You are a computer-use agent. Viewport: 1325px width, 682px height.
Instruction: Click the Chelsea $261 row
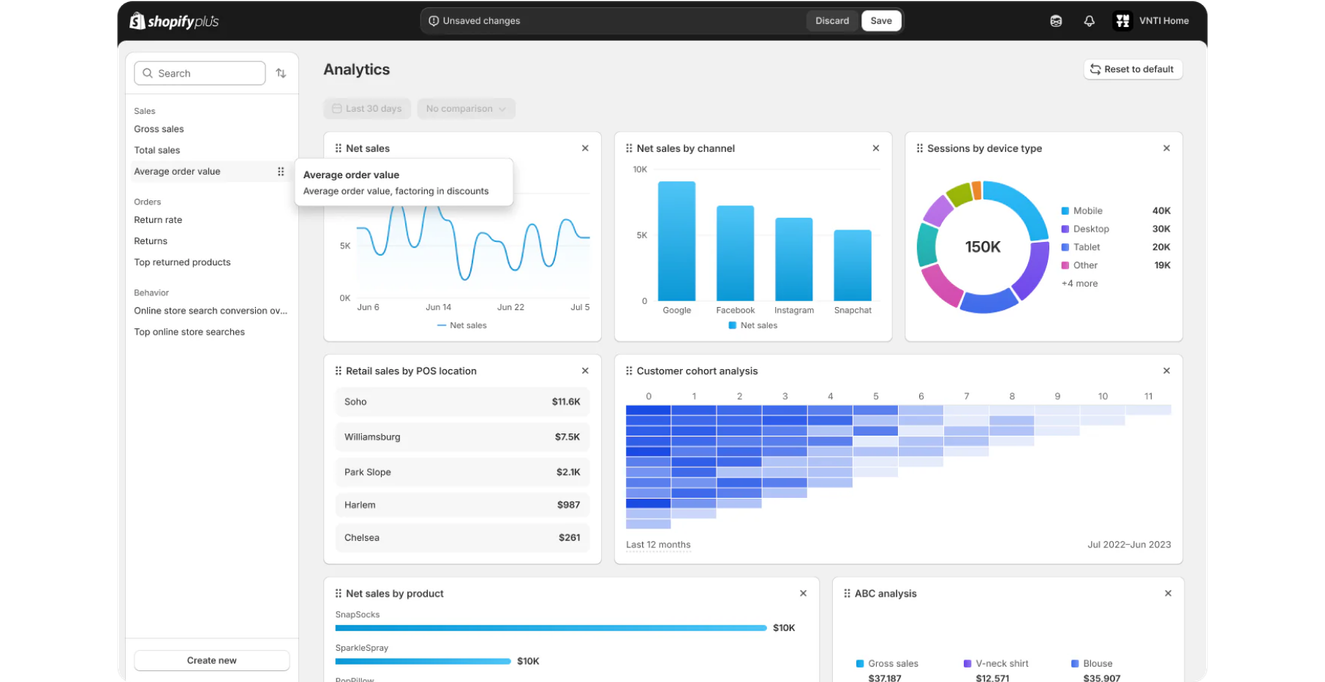pos(462,538)
